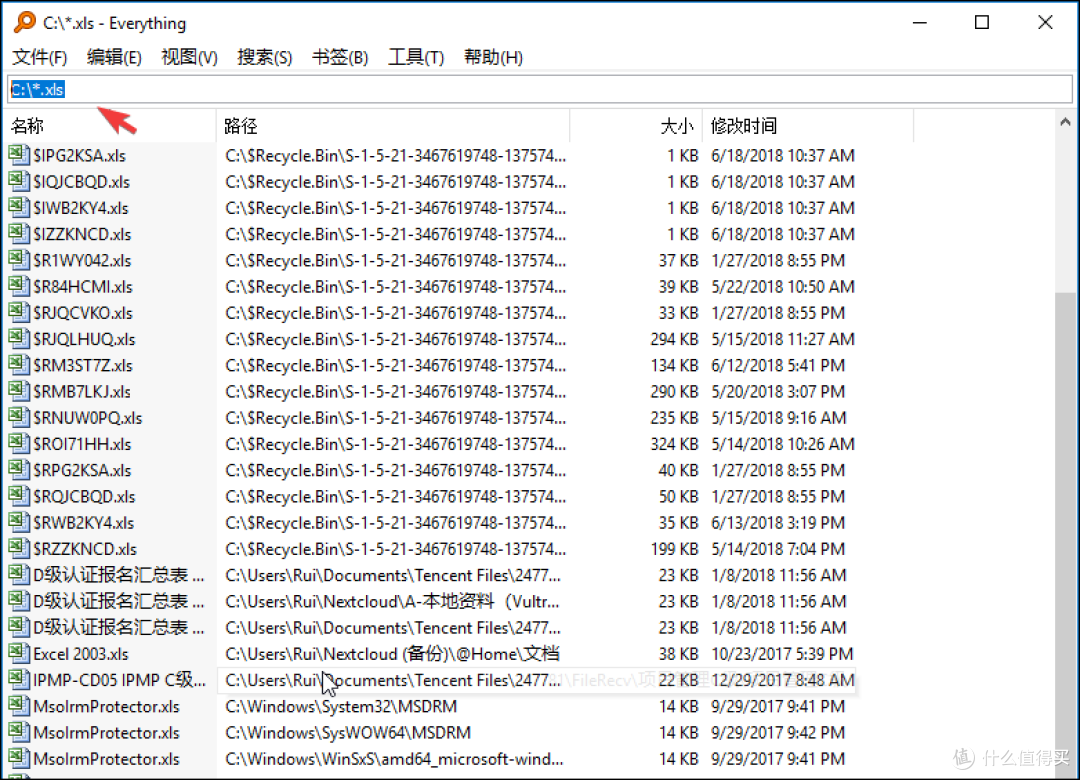1080x780 pixels.
Task: Click path C:\Windows\SysWOW64\MSDRM
Action: tap(348, 732)
